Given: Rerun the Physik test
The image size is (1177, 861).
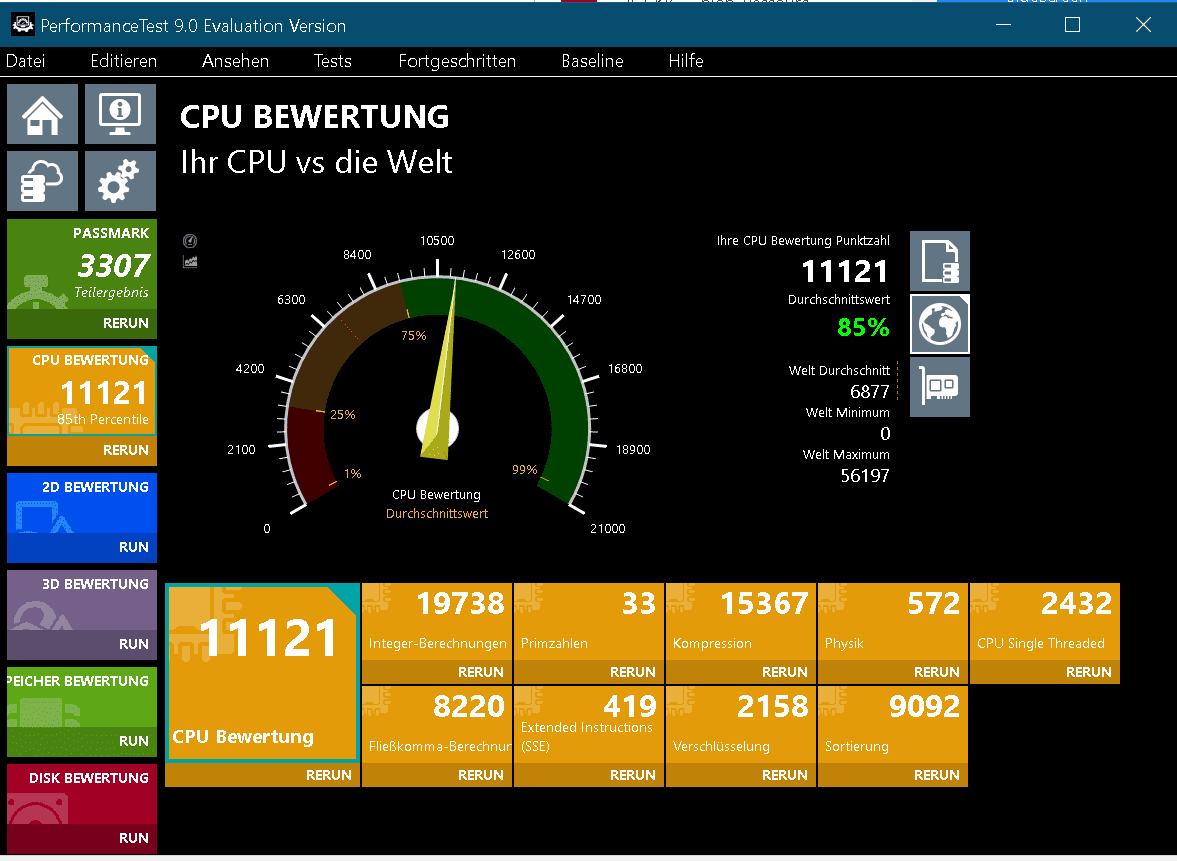Looking at the screenshot, I should 893,672.
